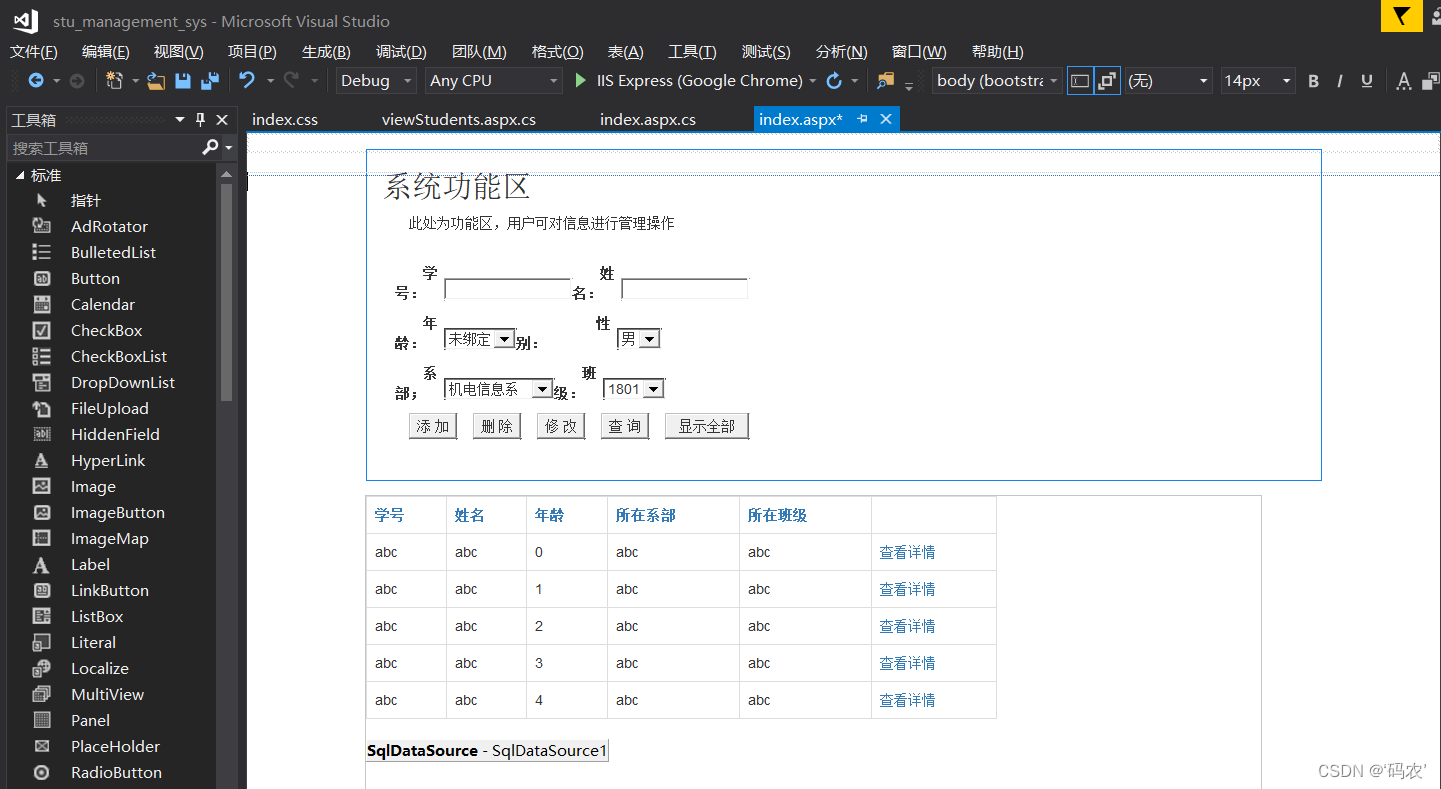Click the find in files icon
The width and height of the screenshot is (1441, 789).
pos(886,81)
